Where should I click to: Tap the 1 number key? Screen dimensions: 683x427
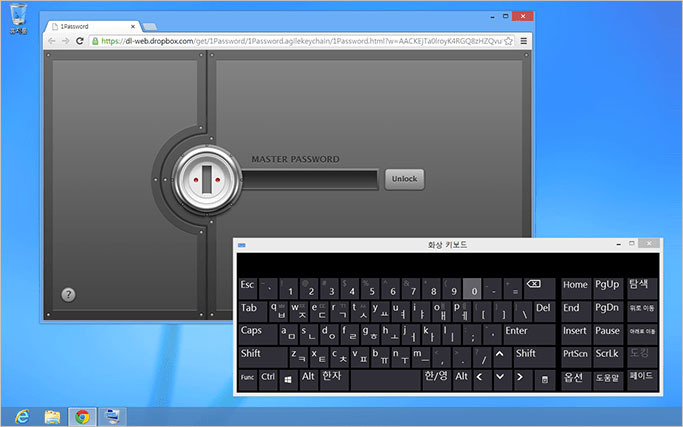(x=288, y=289)
